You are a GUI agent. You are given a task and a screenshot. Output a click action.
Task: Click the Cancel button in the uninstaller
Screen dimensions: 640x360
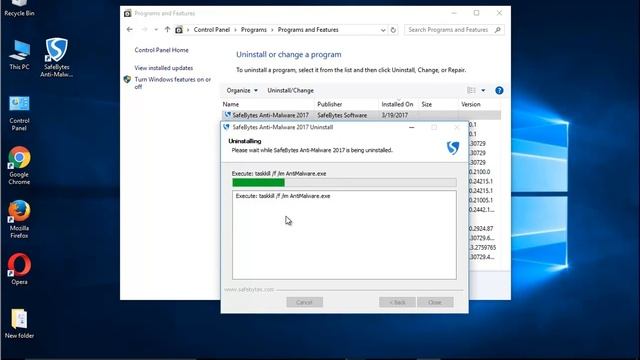click(304, 302)
